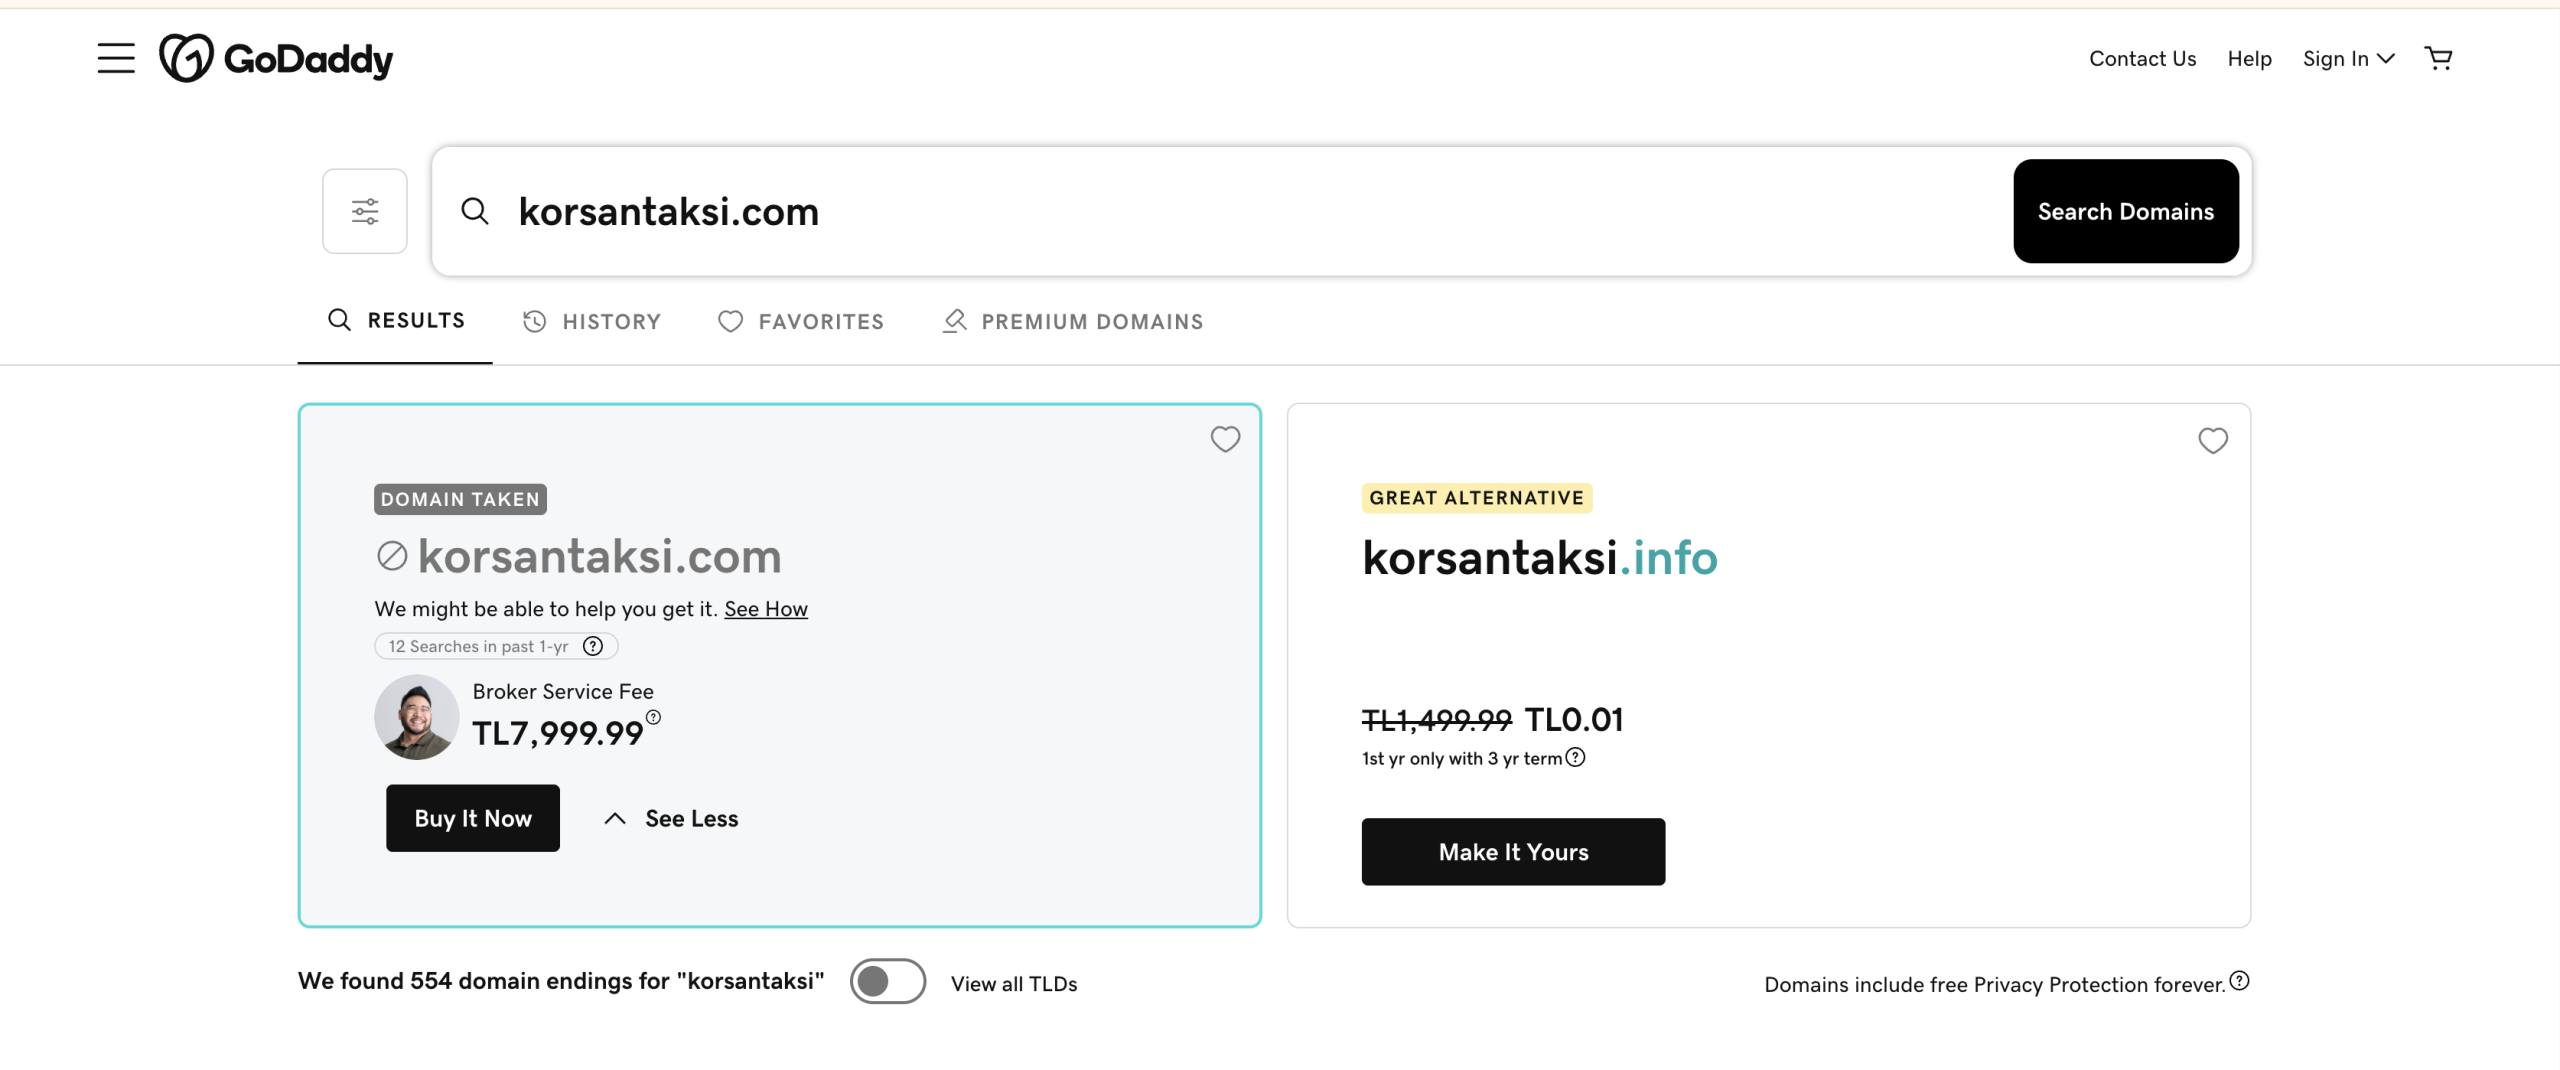The height and width of the screenshot is (1070, 2560).
Task: Favorite korsantaksi.info with the heart icon
Action: (2212, 441)
